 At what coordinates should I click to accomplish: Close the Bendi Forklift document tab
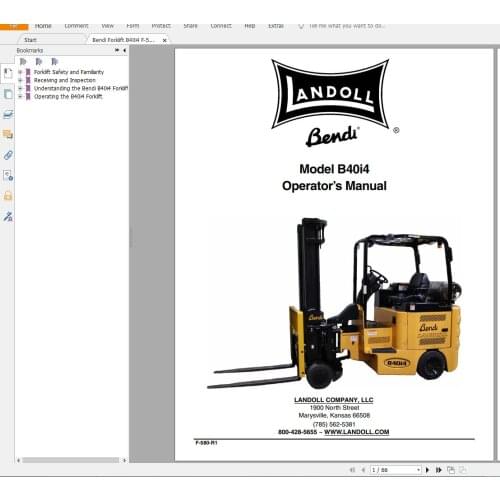tap(164, 40)
